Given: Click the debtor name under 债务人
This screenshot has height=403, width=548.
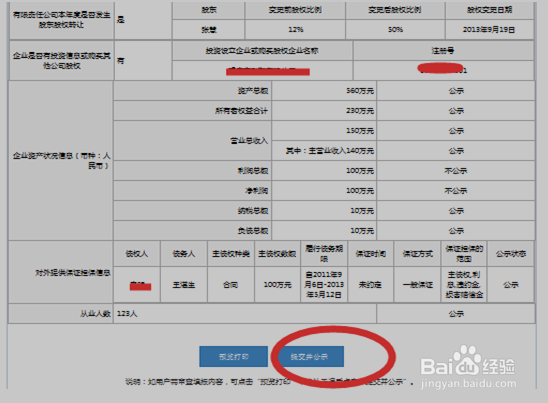Looking at the screenshot, I should (184, 285).
